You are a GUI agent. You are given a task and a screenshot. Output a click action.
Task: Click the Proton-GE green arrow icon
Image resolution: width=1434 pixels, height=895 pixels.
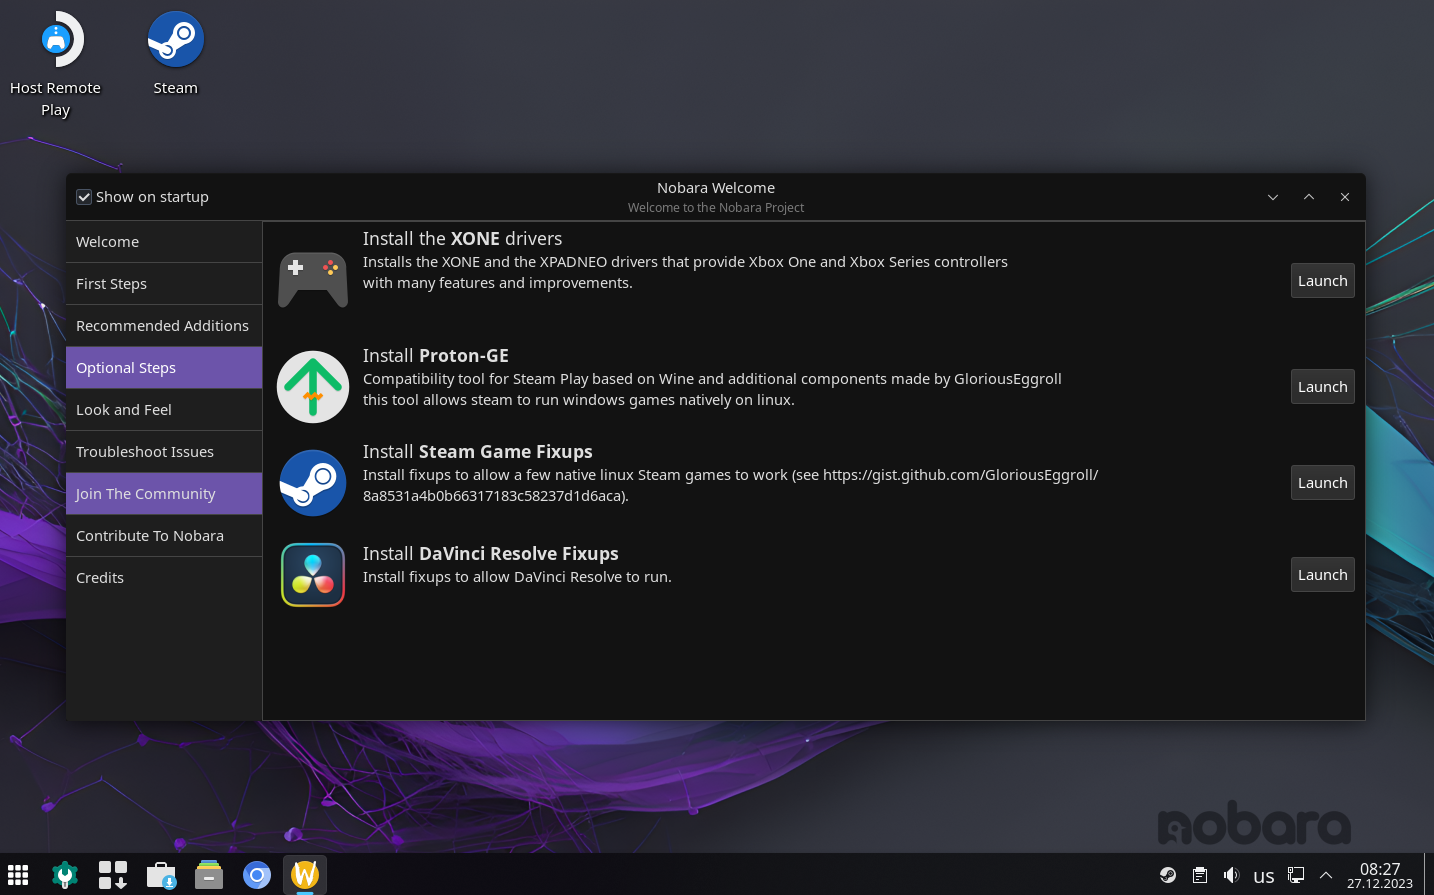(x=313, y=387)
